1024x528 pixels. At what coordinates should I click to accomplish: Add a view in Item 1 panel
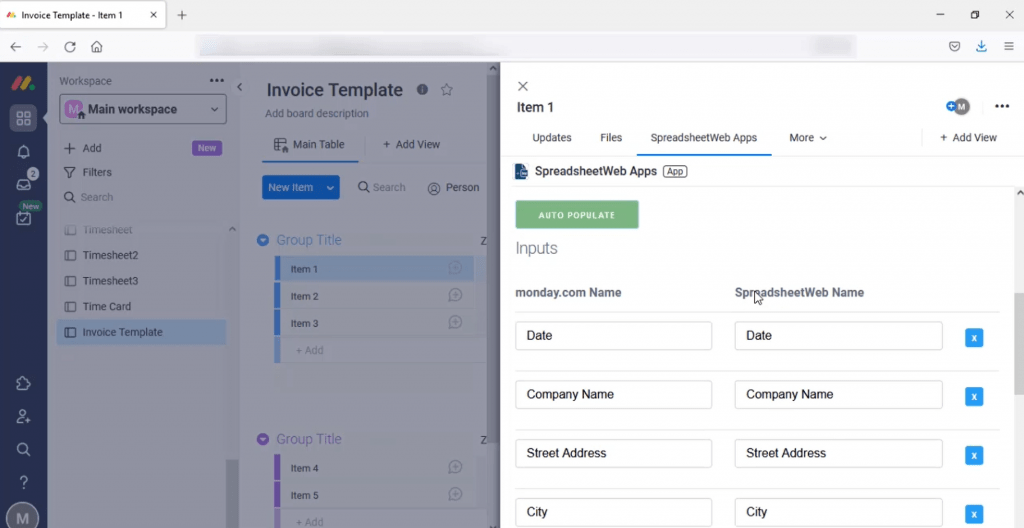(x=968, y=138)
